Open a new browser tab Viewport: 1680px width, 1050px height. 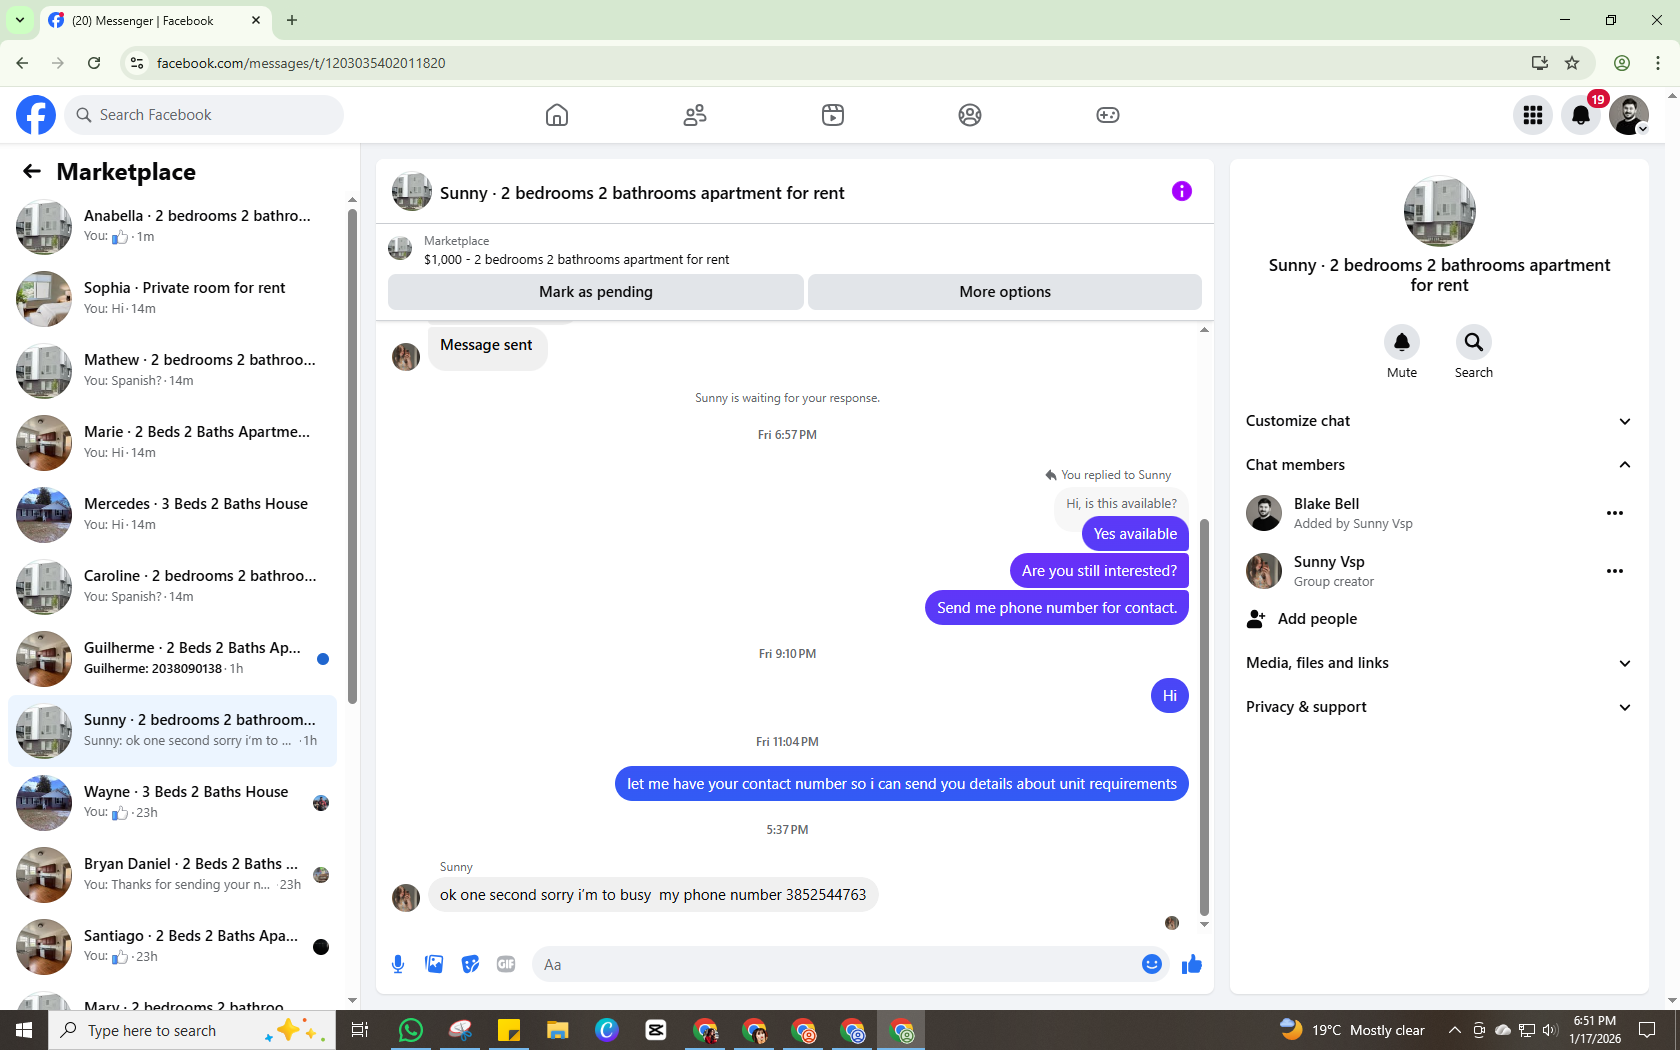[292, 20]
